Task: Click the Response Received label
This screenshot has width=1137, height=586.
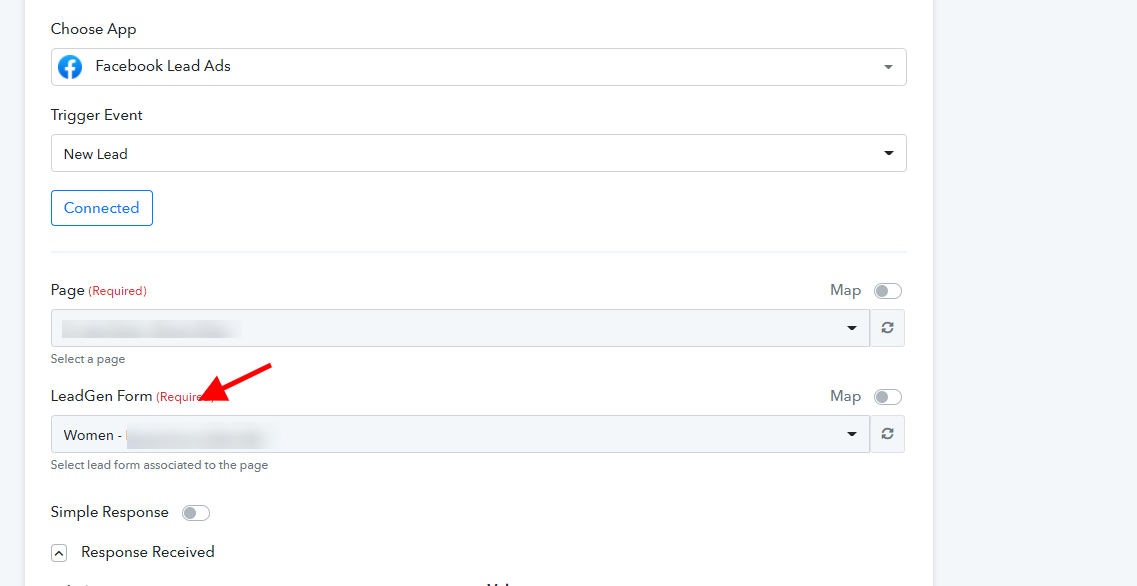Action: pyautogui.click(x=148, y=552)
